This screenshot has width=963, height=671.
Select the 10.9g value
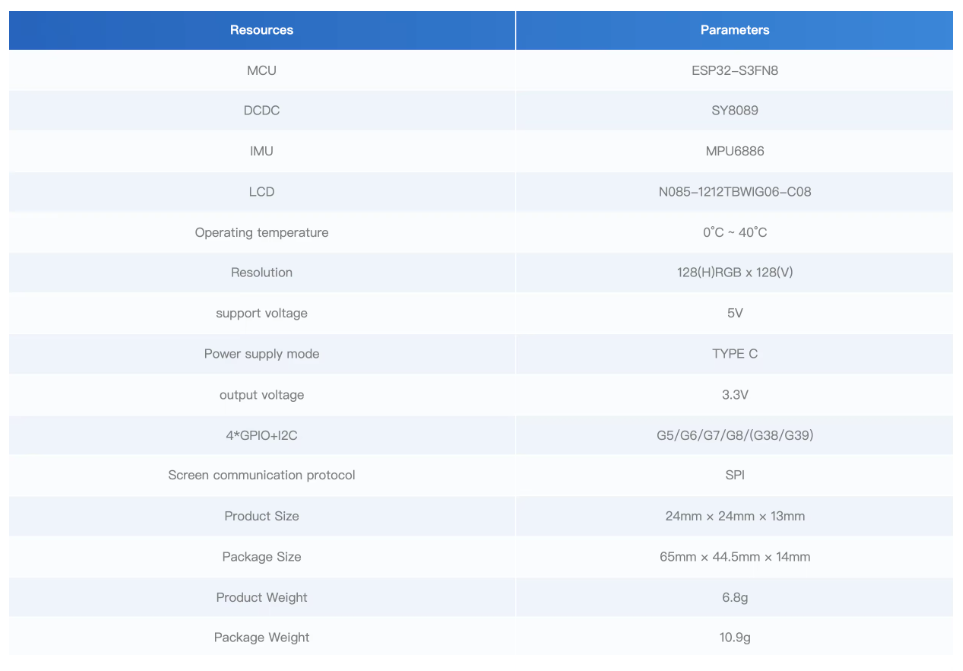click(x=735, y=637)
